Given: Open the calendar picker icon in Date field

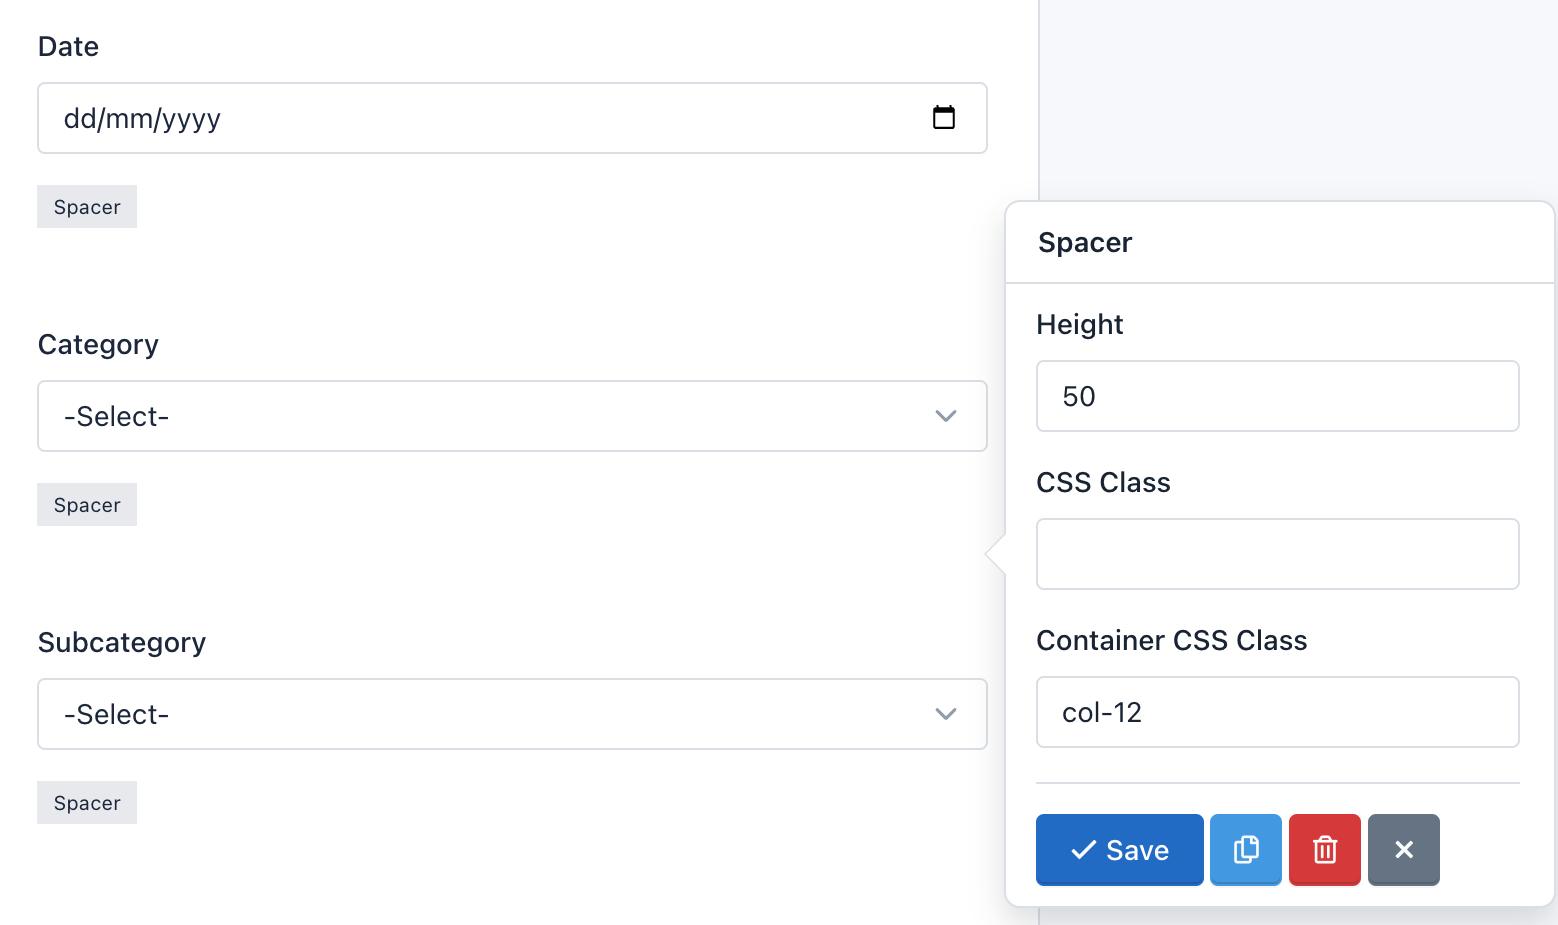Looking at the screenshot, I should 944,118.
